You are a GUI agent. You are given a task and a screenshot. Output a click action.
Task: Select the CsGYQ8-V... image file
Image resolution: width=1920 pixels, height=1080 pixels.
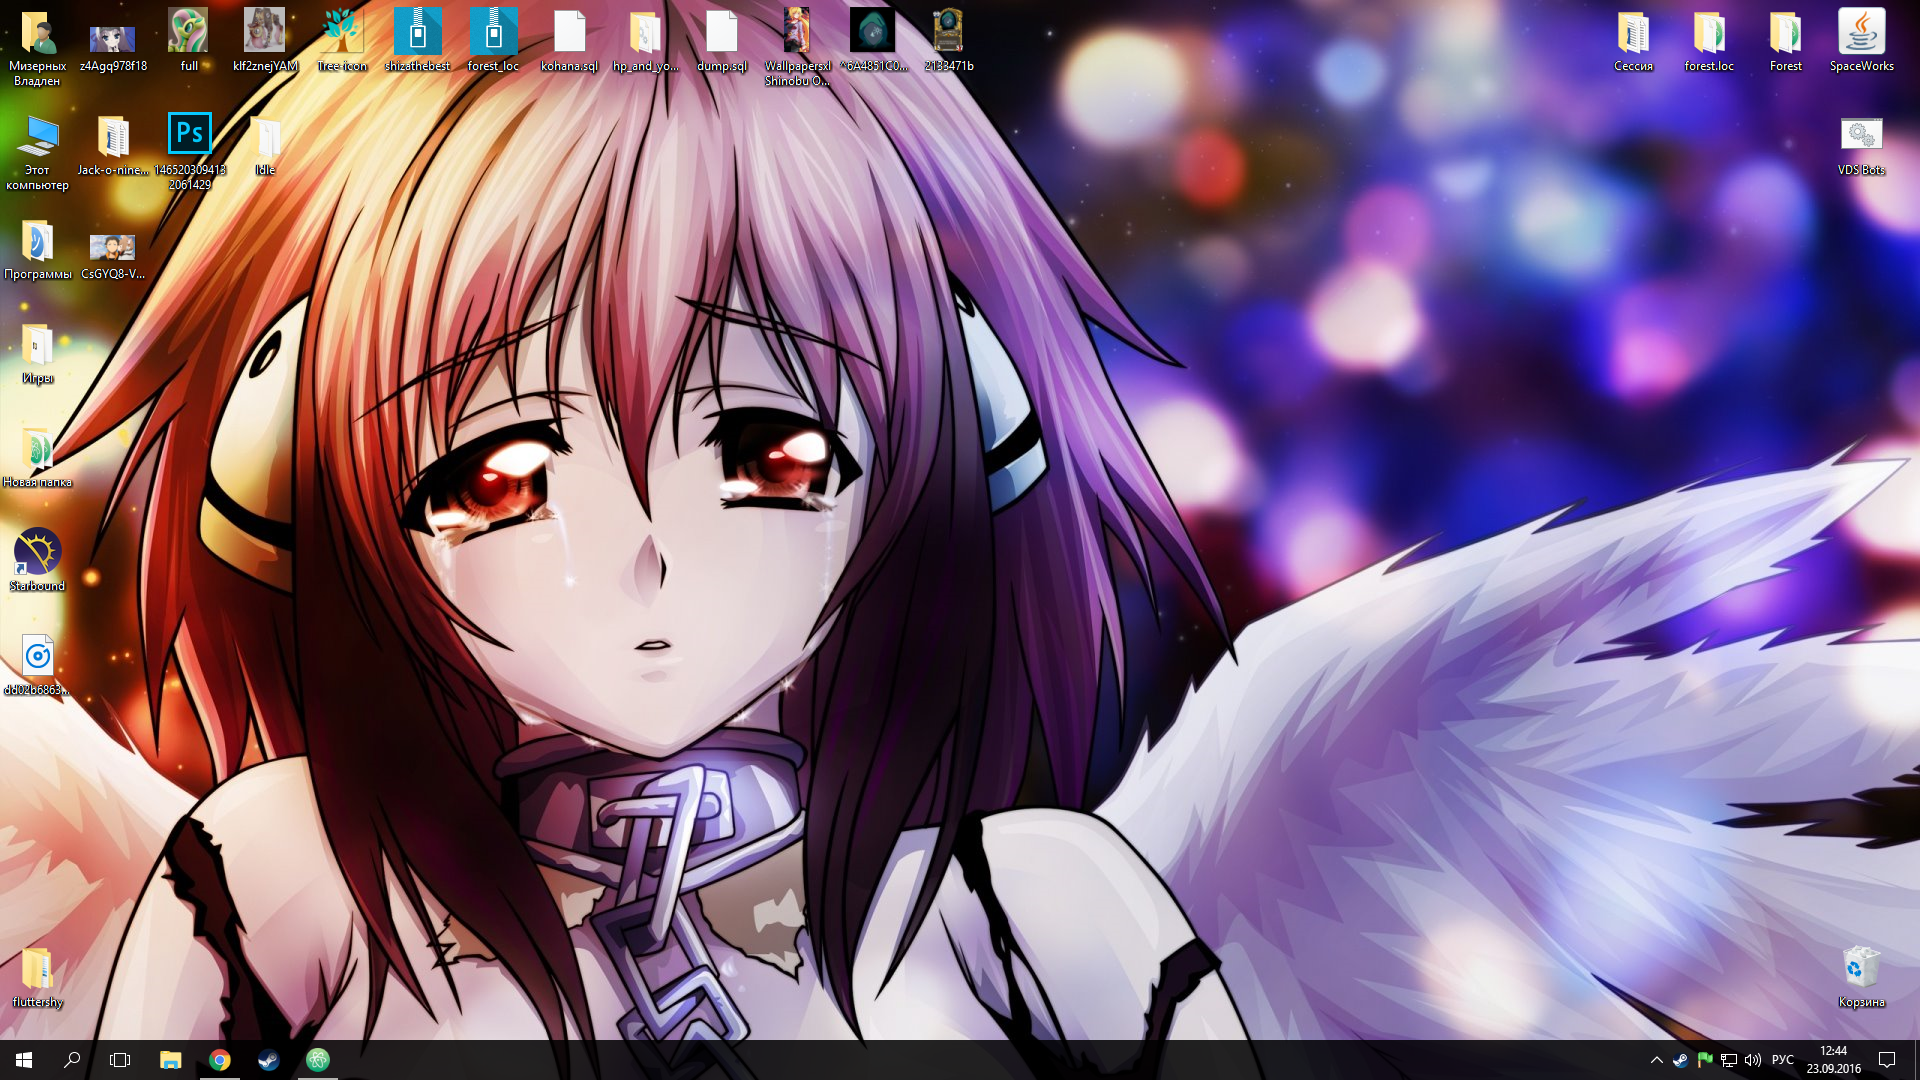coord(113,248)
